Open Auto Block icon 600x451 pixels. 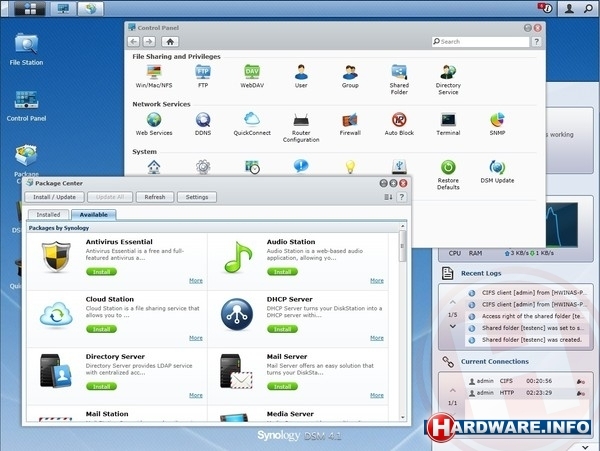399,124
